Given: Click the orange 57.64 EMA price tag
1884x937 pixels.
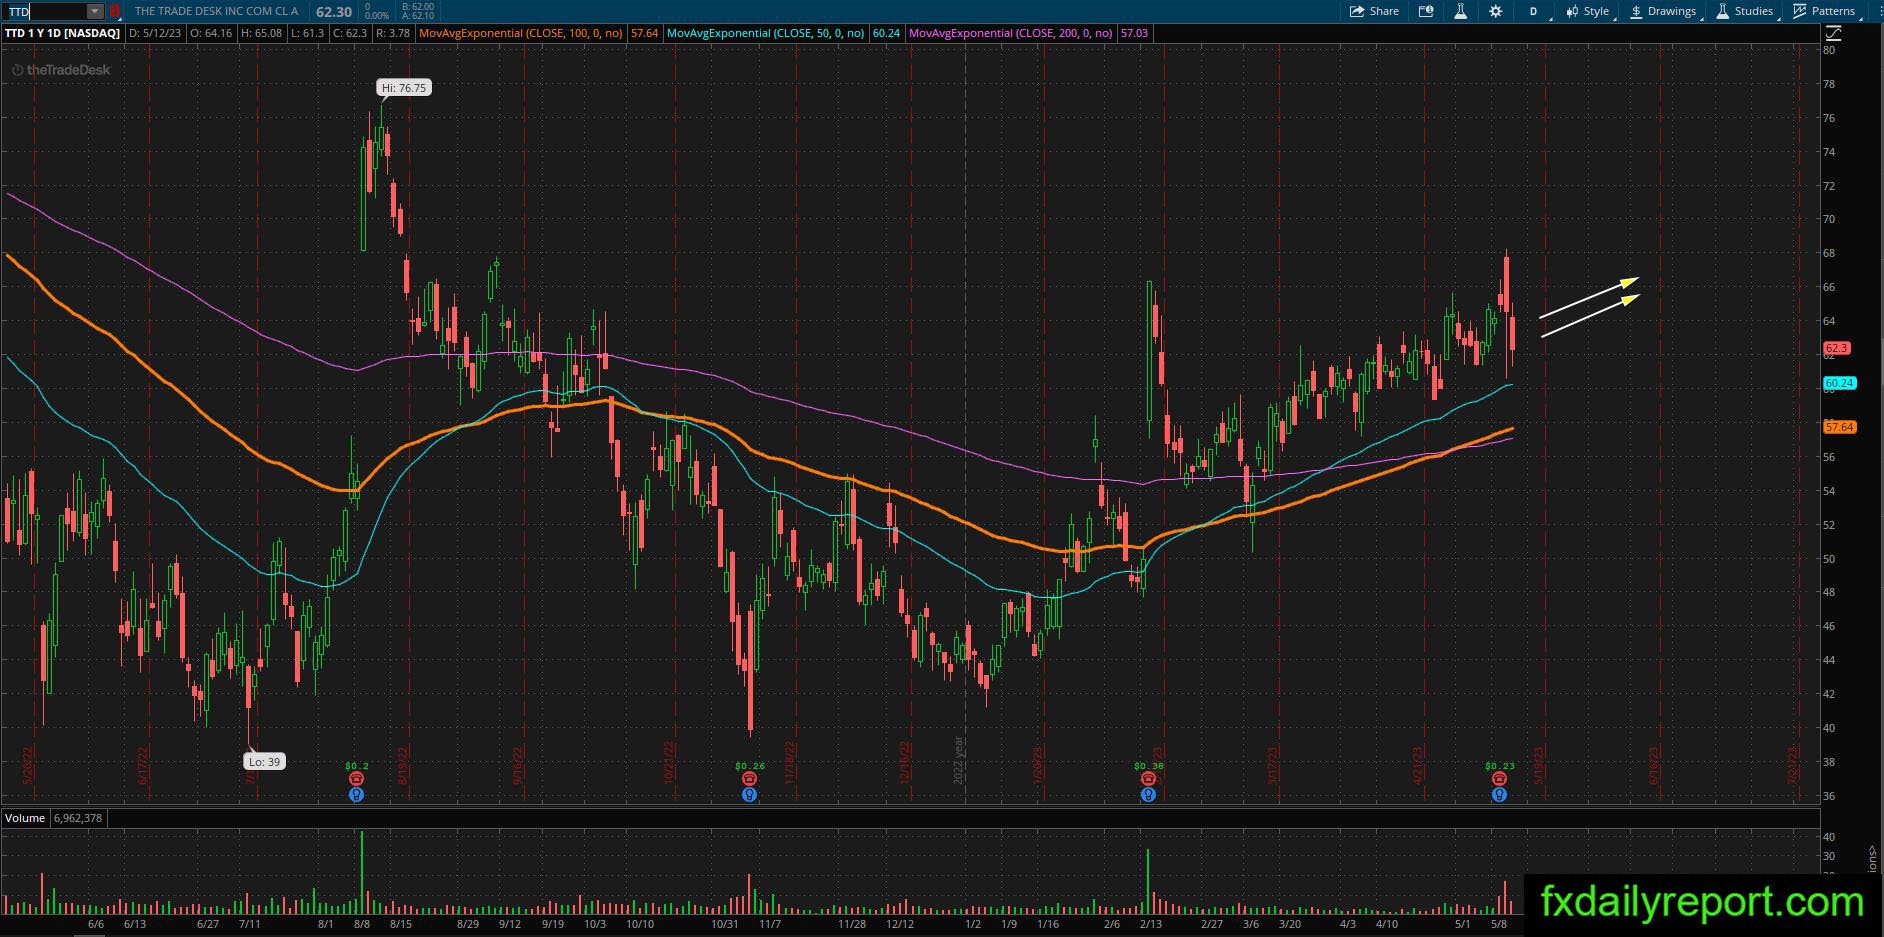Looking at the screenshot, I should tap(1840, 427).
